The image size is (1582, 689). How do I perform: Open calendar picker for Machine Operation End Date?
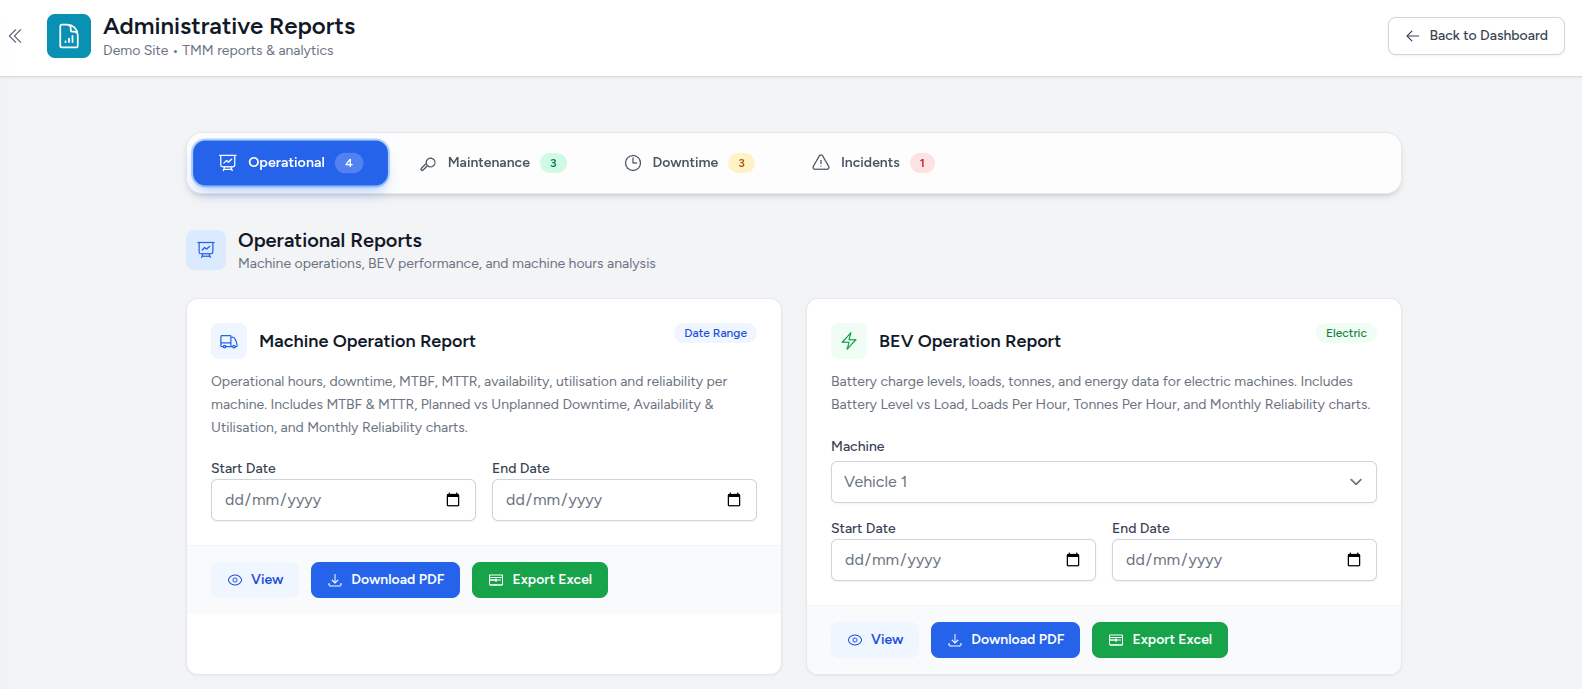coord(734,500)
